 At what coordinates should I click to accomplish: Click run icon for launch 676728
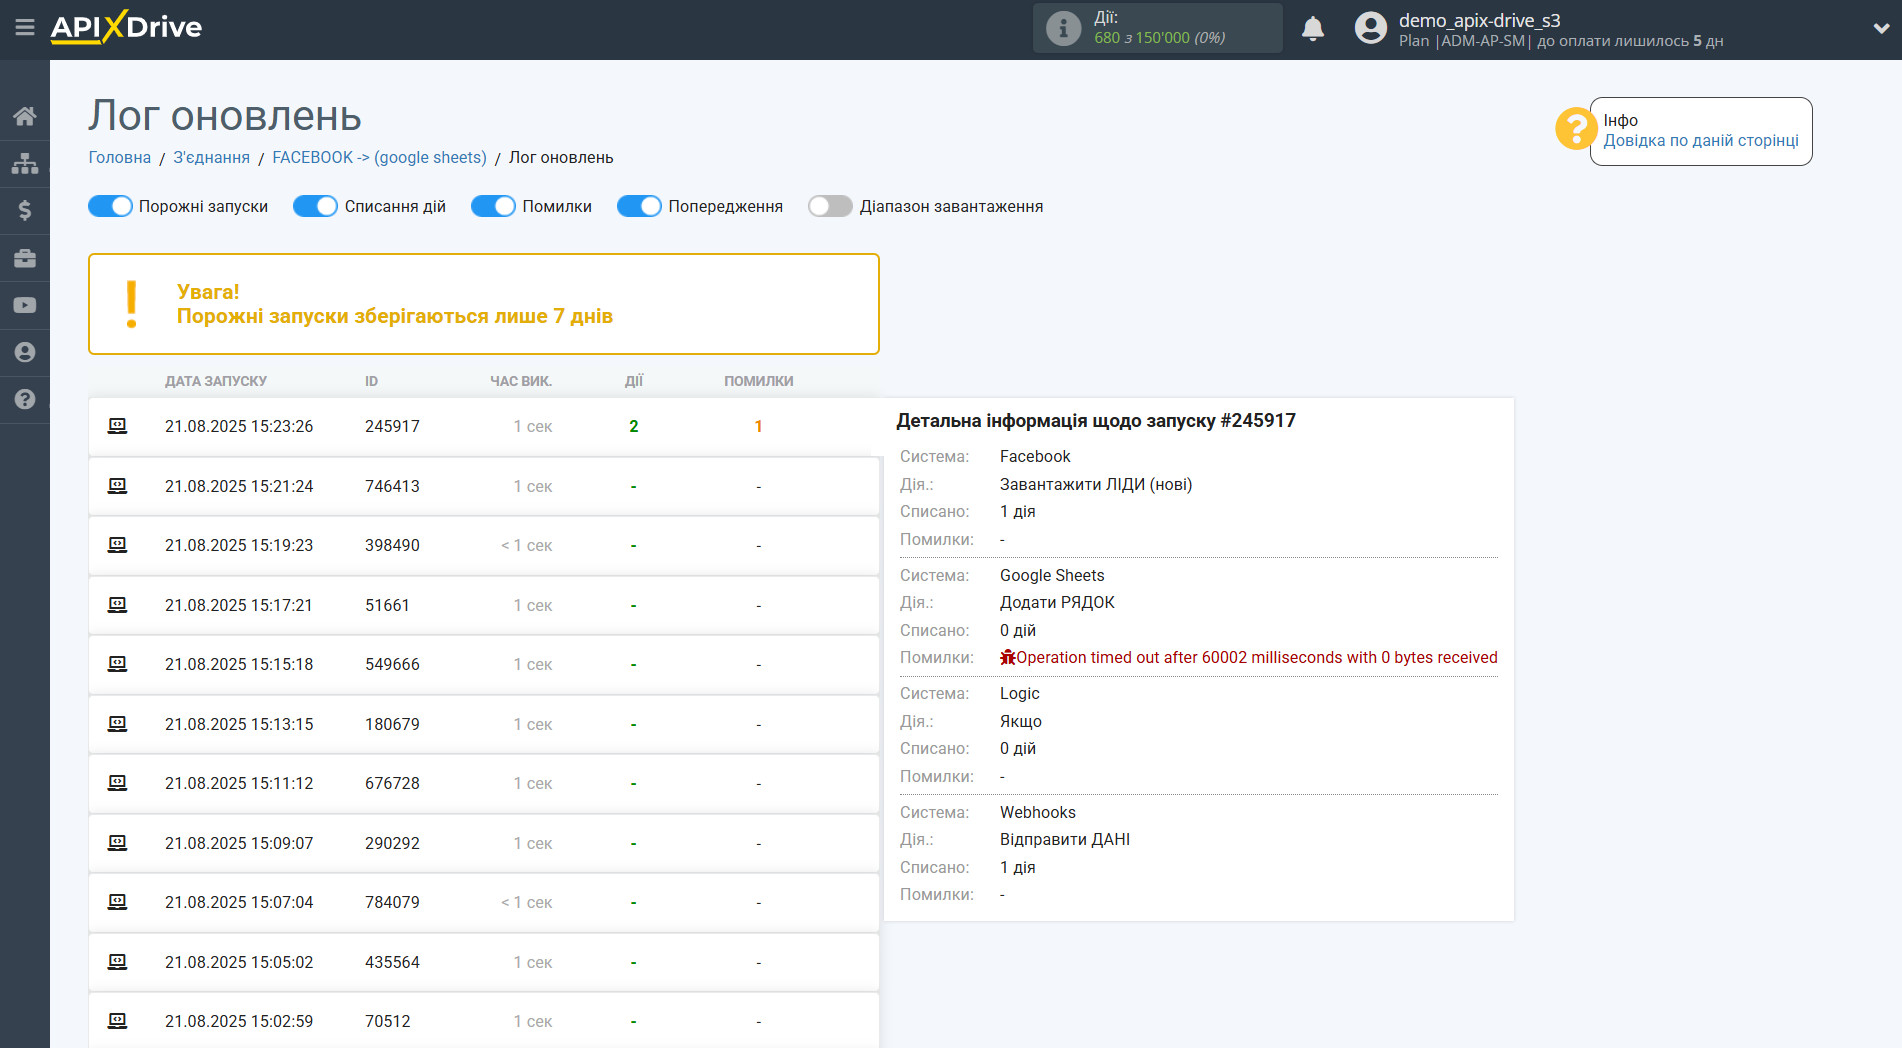[x=117, y=783]
